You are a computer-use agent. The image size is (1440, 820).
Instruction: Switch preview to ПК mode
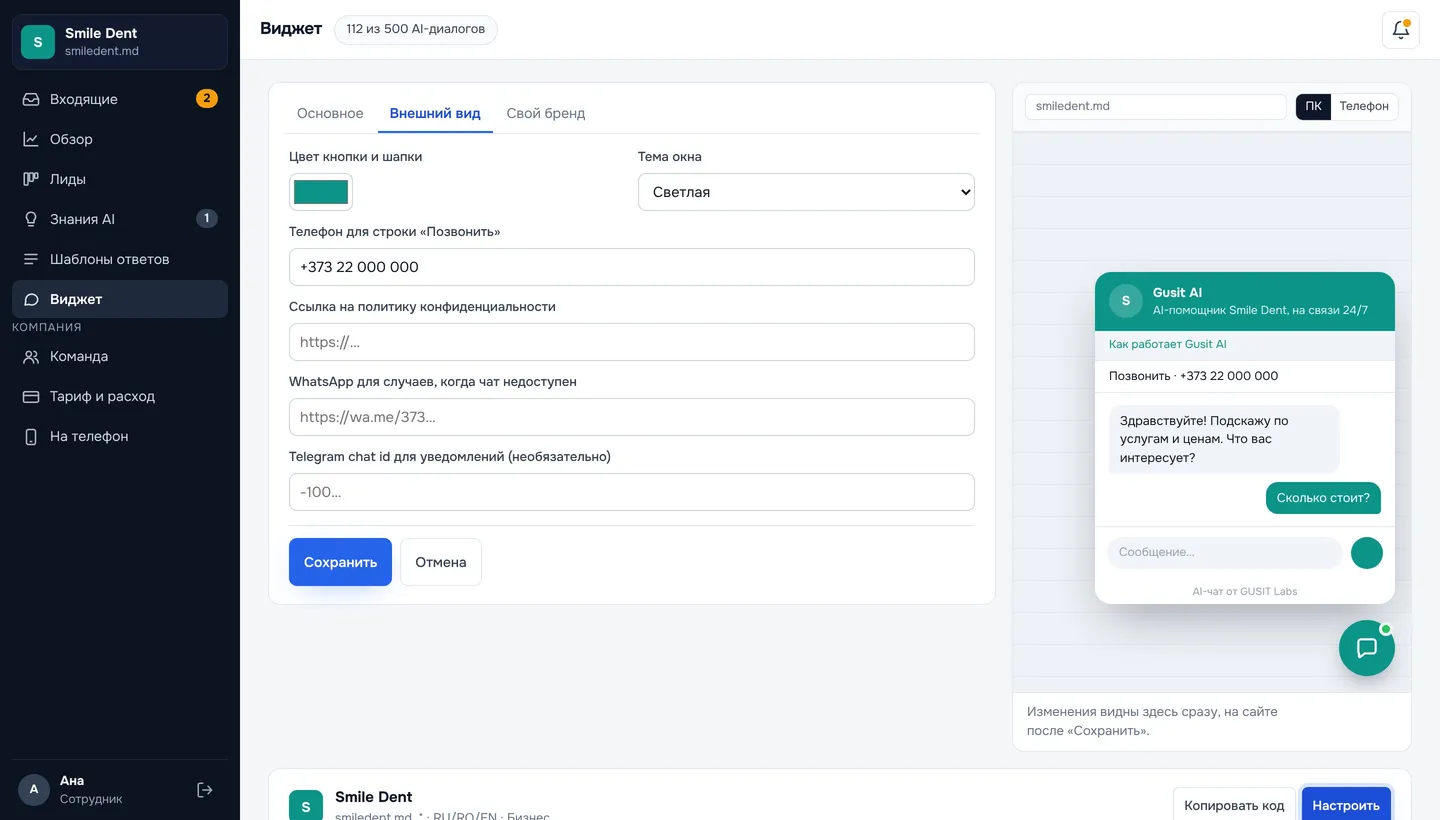coord(1313,106)
